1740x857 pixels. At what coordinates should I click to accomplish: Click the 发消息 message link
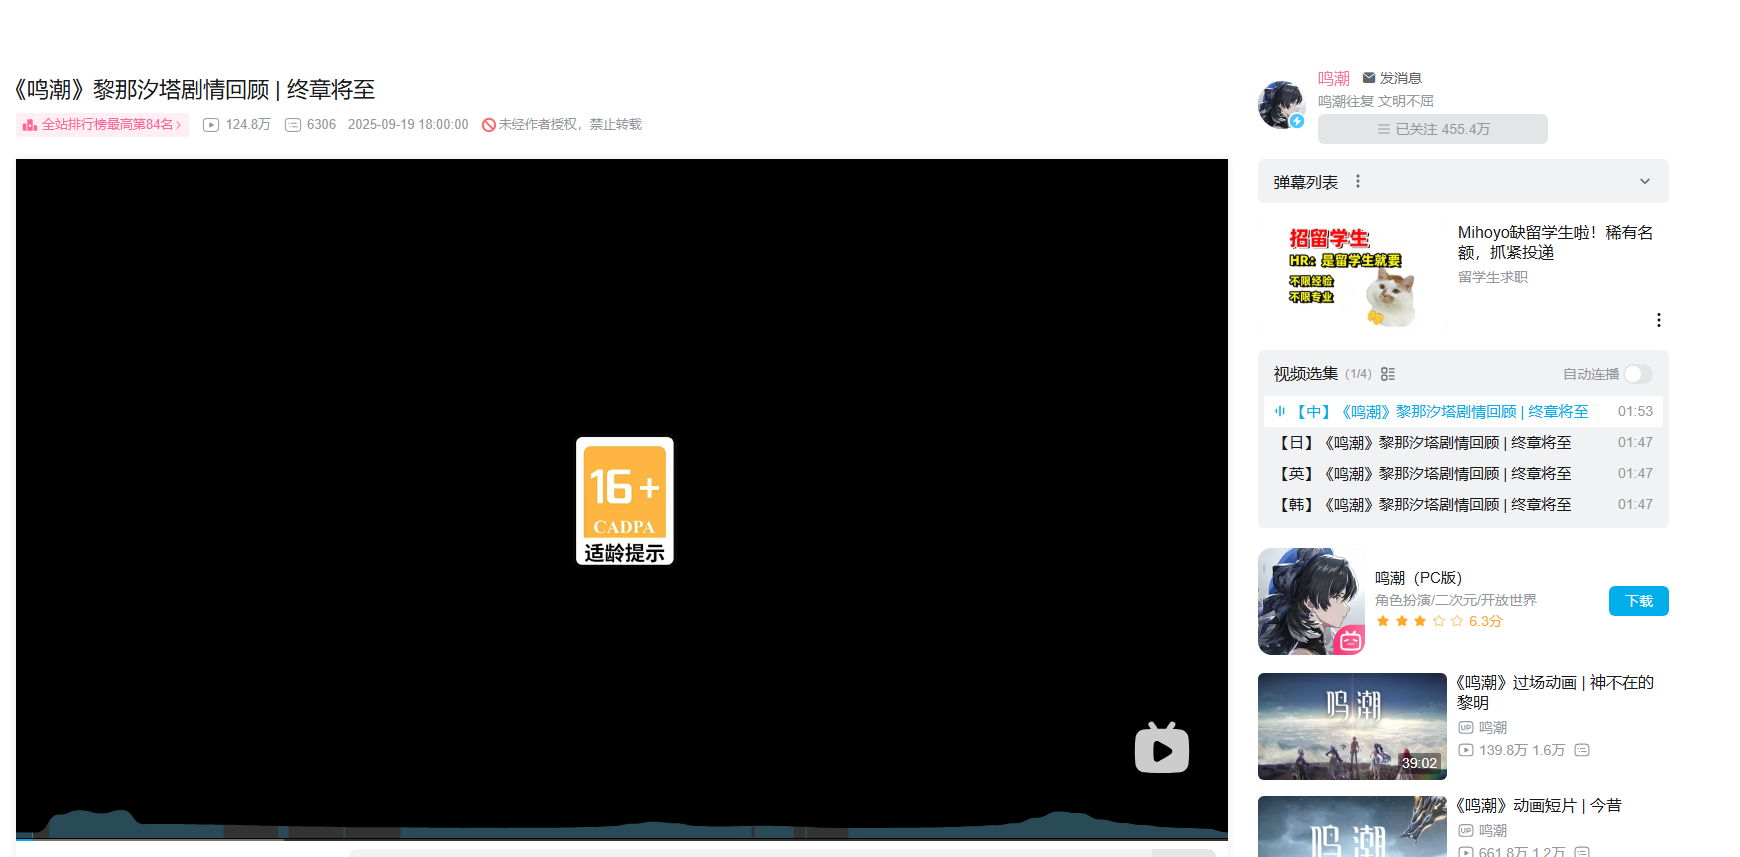pos(1400,78)
